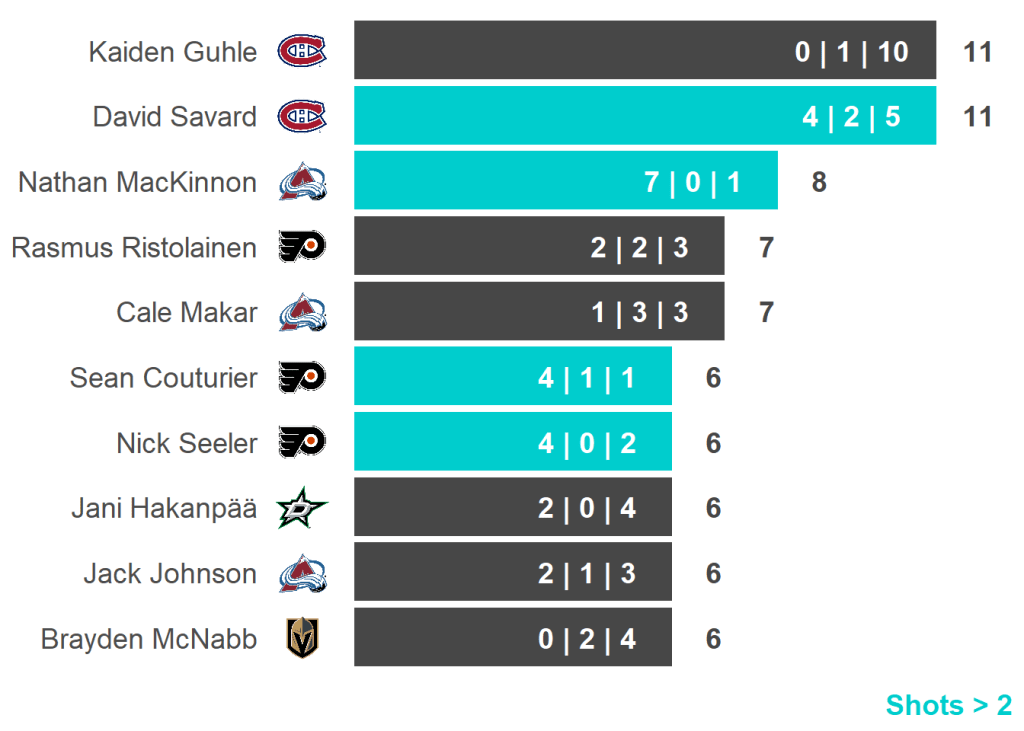Click the Golden Knights logo beside Brayden McNabb

point(302,639)
